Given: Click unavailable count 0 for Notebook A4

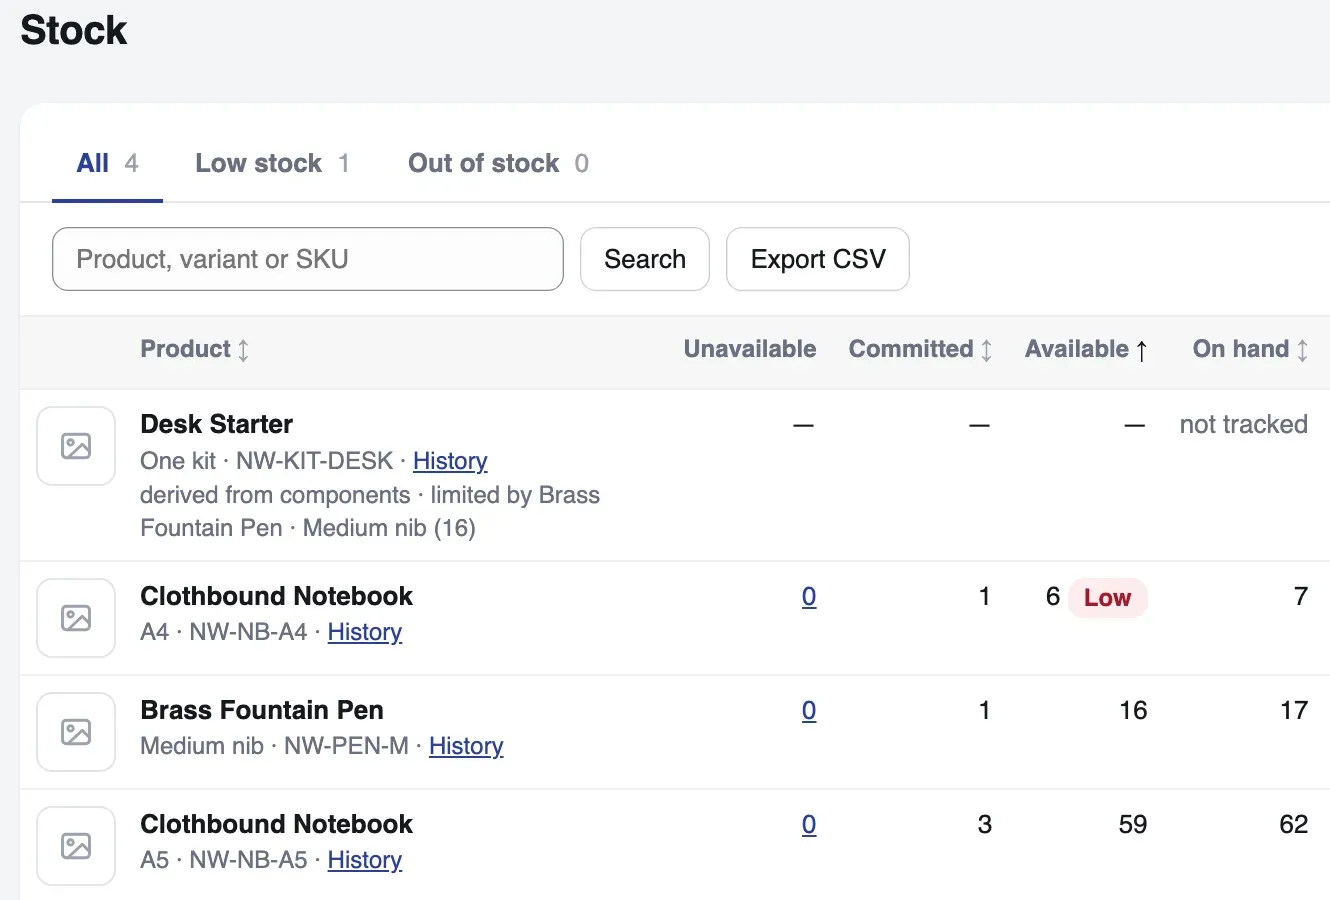Looking at the screenshot, I should 809,597.
